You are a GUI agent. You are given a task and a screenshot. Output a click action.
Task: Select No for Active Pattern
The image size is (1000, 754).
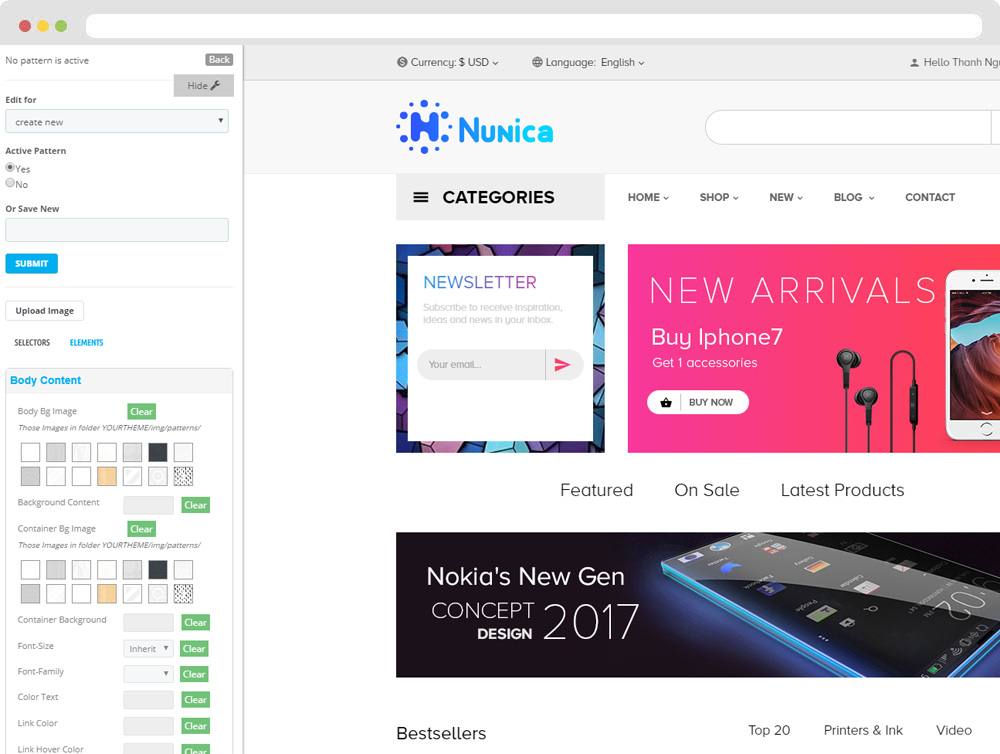10,183
